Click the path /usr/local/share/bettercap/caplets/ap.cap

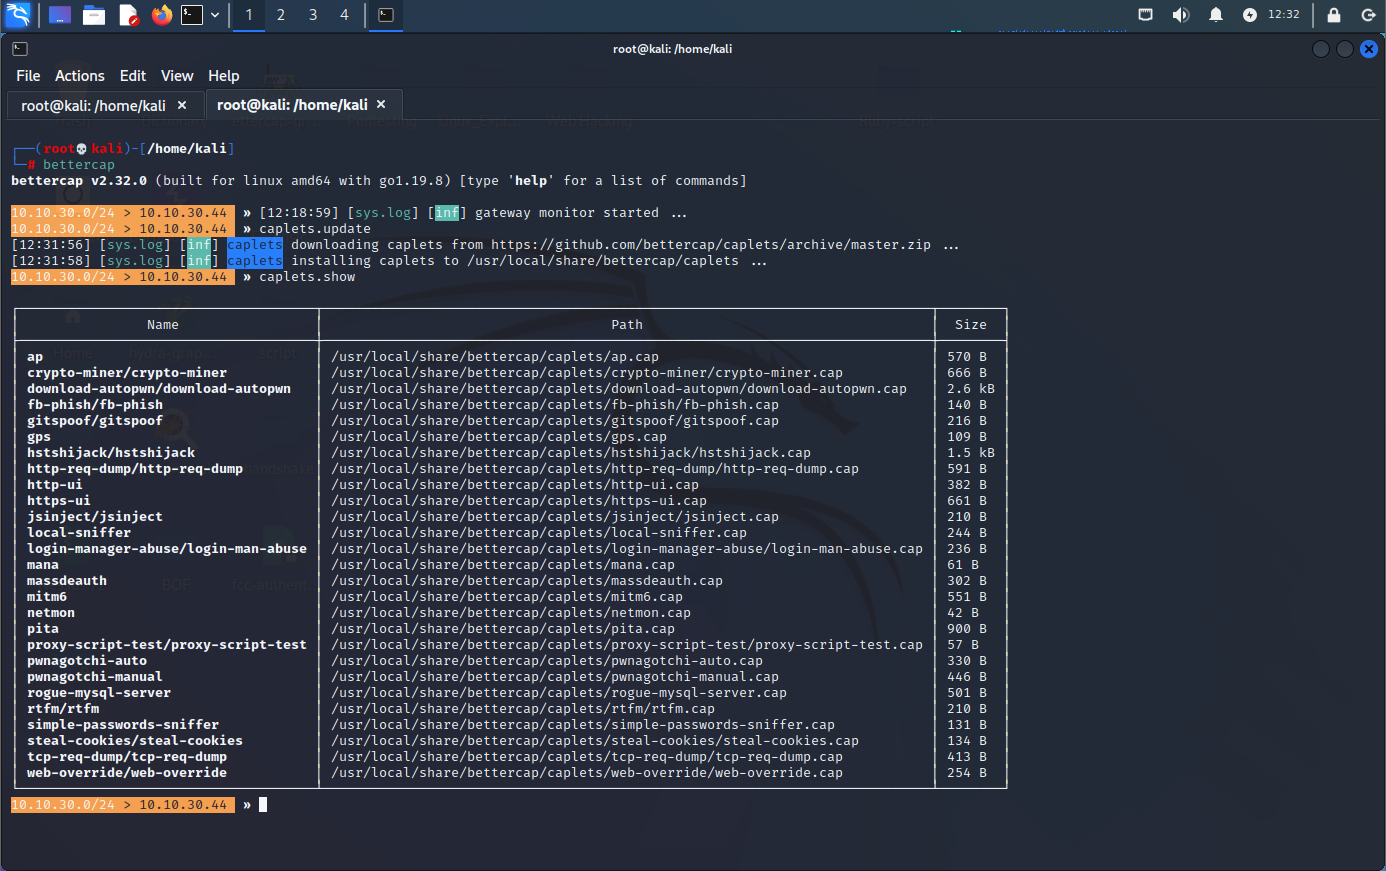[x=495, y=357]
